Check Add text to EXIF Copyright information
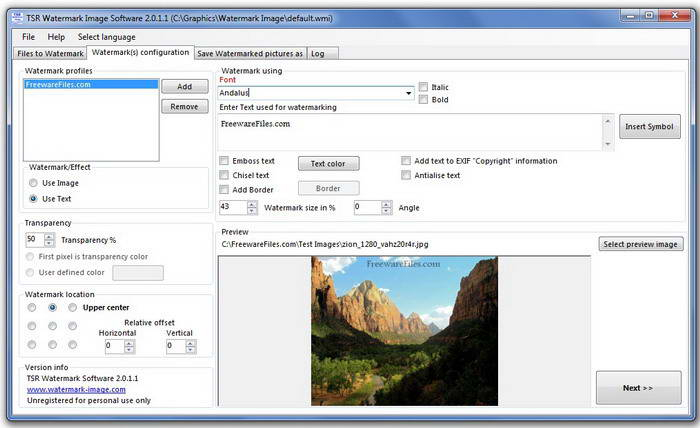700x428 pixels. coord(406,161)
